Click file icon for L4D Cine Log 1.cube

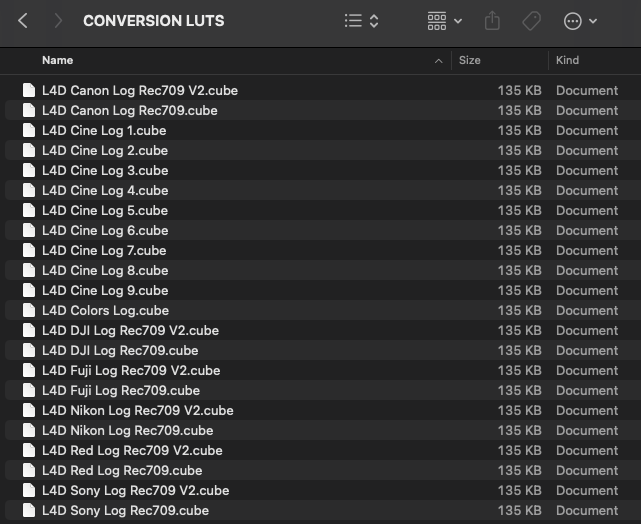[29, 130]
